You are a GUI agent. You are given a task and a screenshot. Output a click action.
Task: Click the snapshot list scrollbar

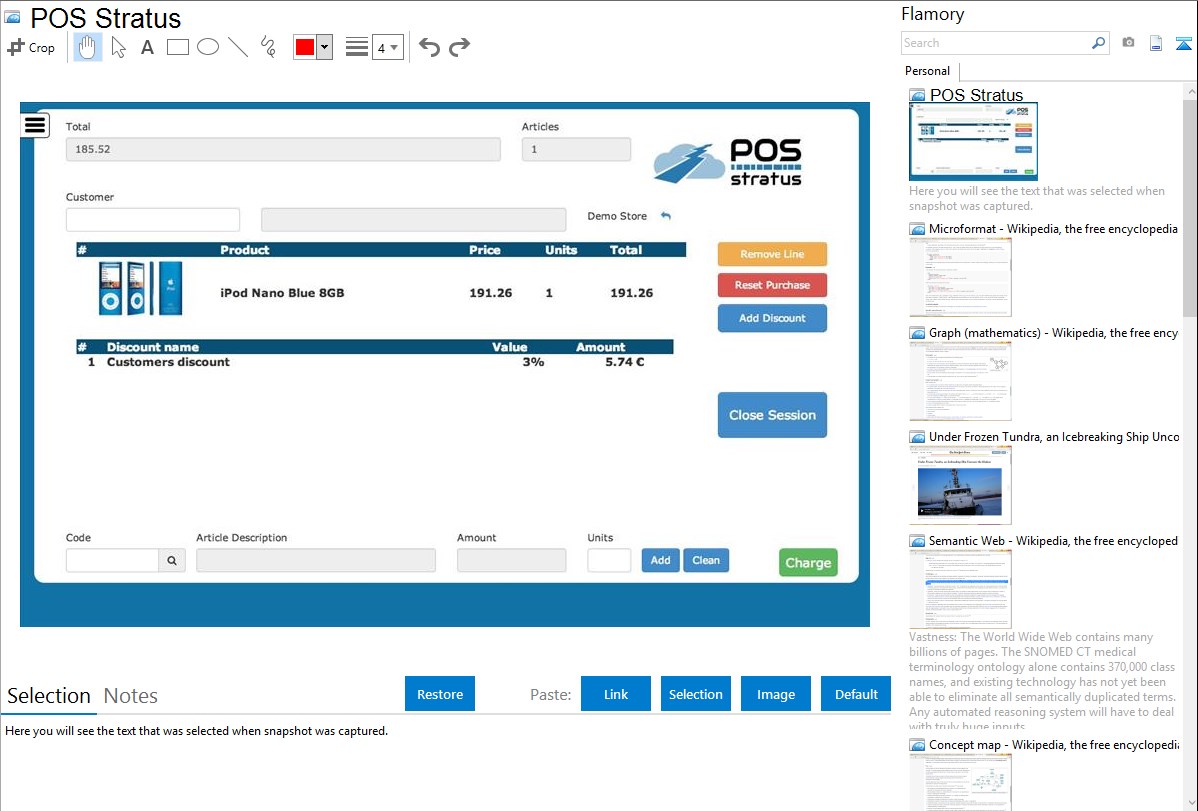pos(1190,206)
